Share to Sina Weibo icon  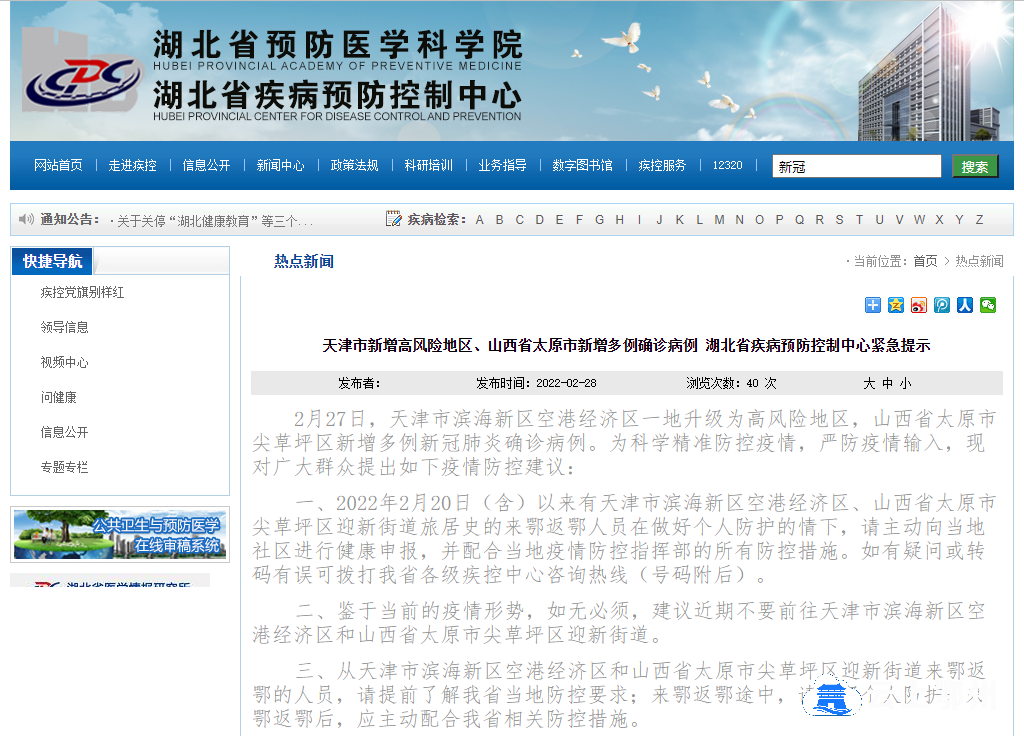[919, 305]
